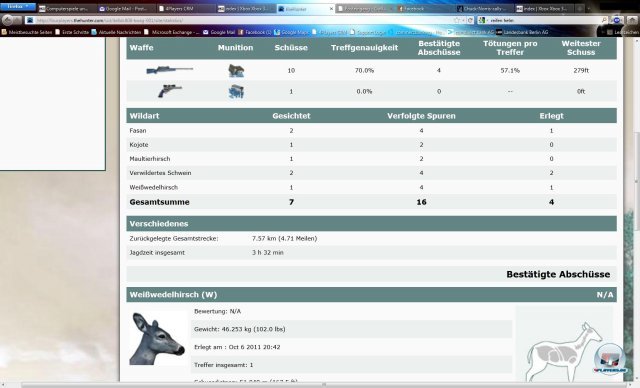The image size is (640, 388).
Task: Click the white-tailed deer head thumbnail
Action: [x=157, y=339]
